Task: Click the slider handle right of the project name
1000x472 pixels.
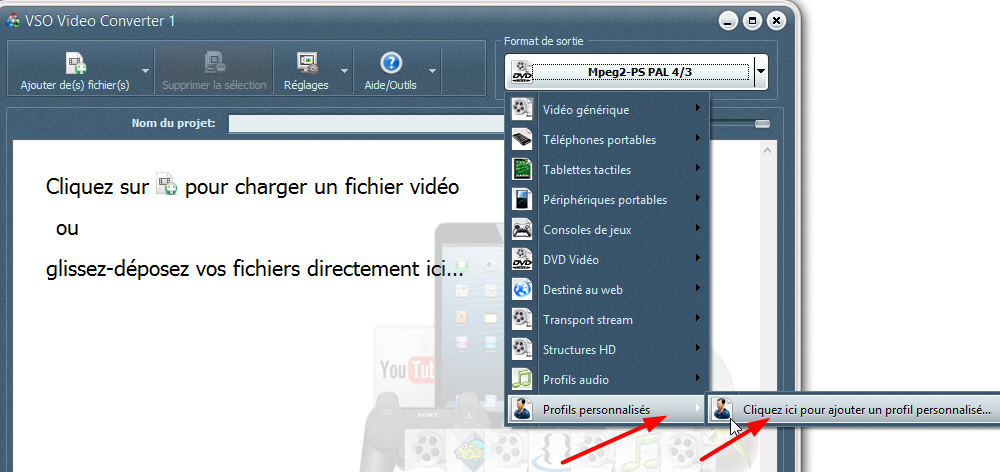Action: point(762,124)
